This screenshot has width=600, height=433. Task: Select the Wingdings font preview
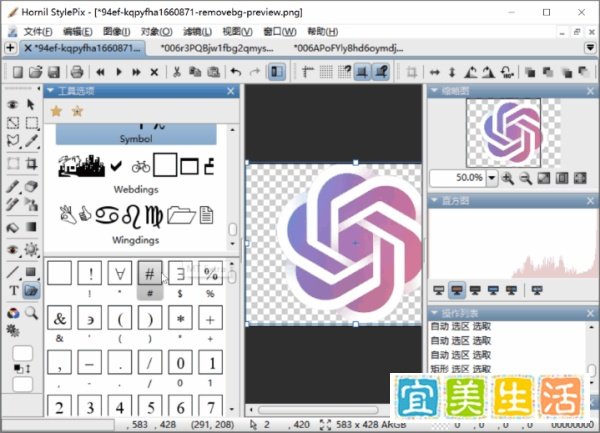click(136, 225)
